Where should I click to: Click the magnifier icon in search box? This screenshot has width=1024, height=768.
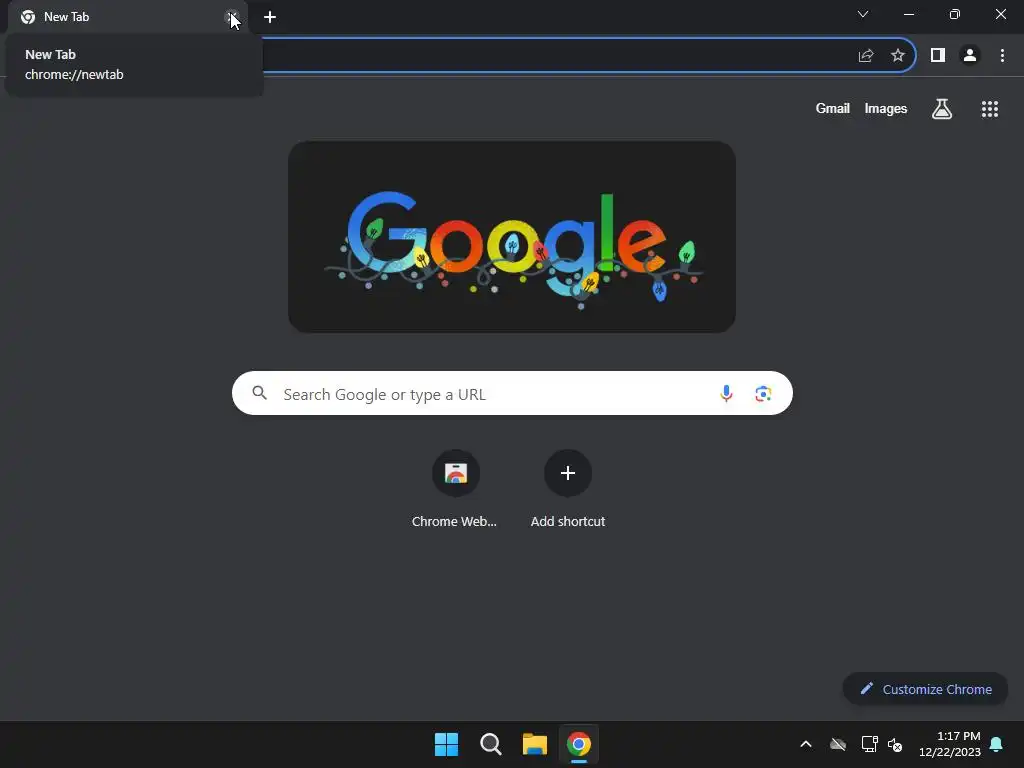[x=260, y=393]
